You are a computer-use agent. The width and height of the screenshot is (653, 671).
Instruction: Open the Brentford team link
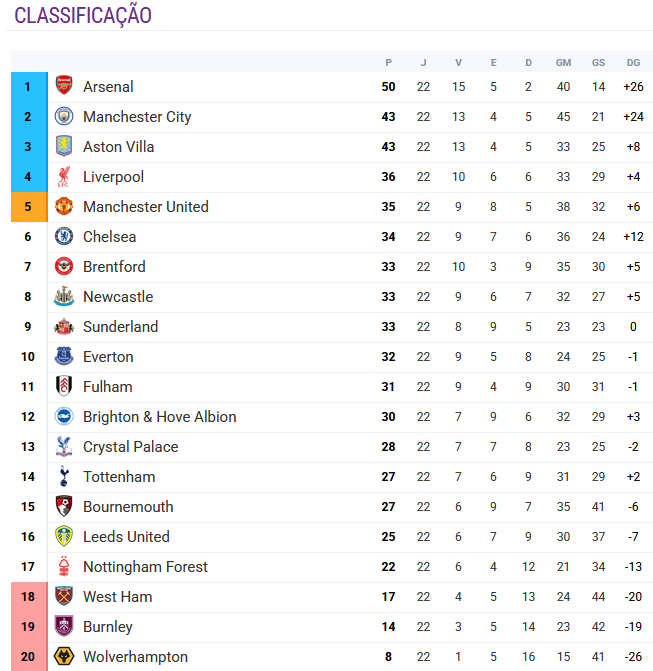pos(114,267)
